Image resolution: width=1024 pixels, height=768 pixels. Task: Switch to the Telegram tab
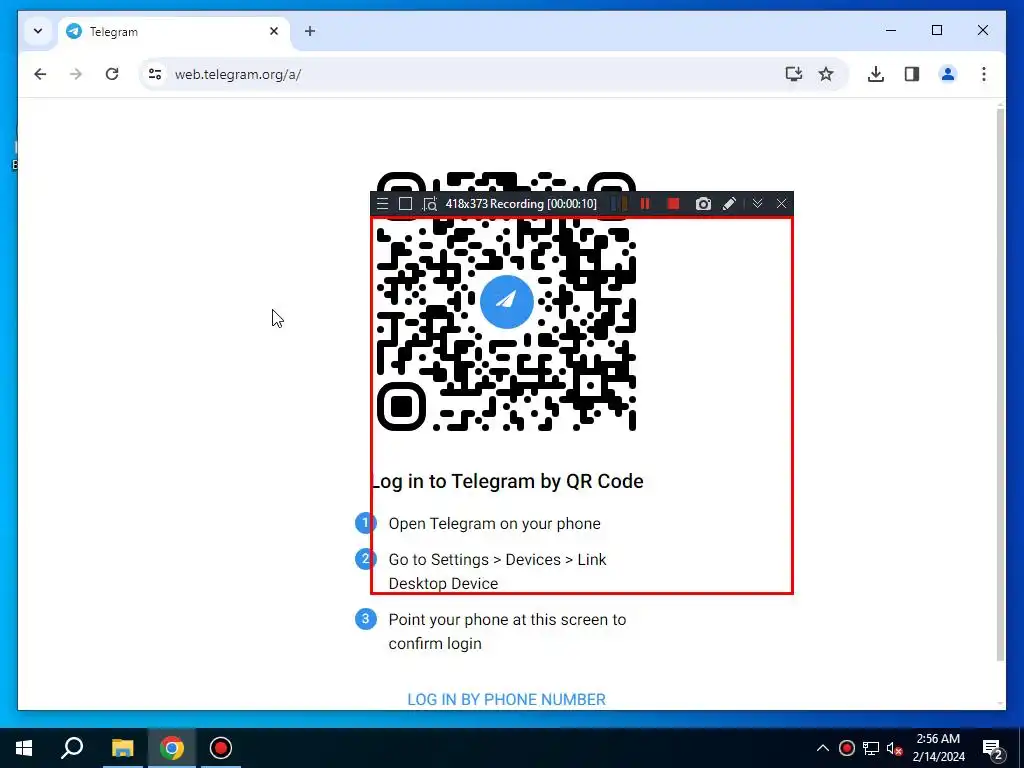pos(174,31)
